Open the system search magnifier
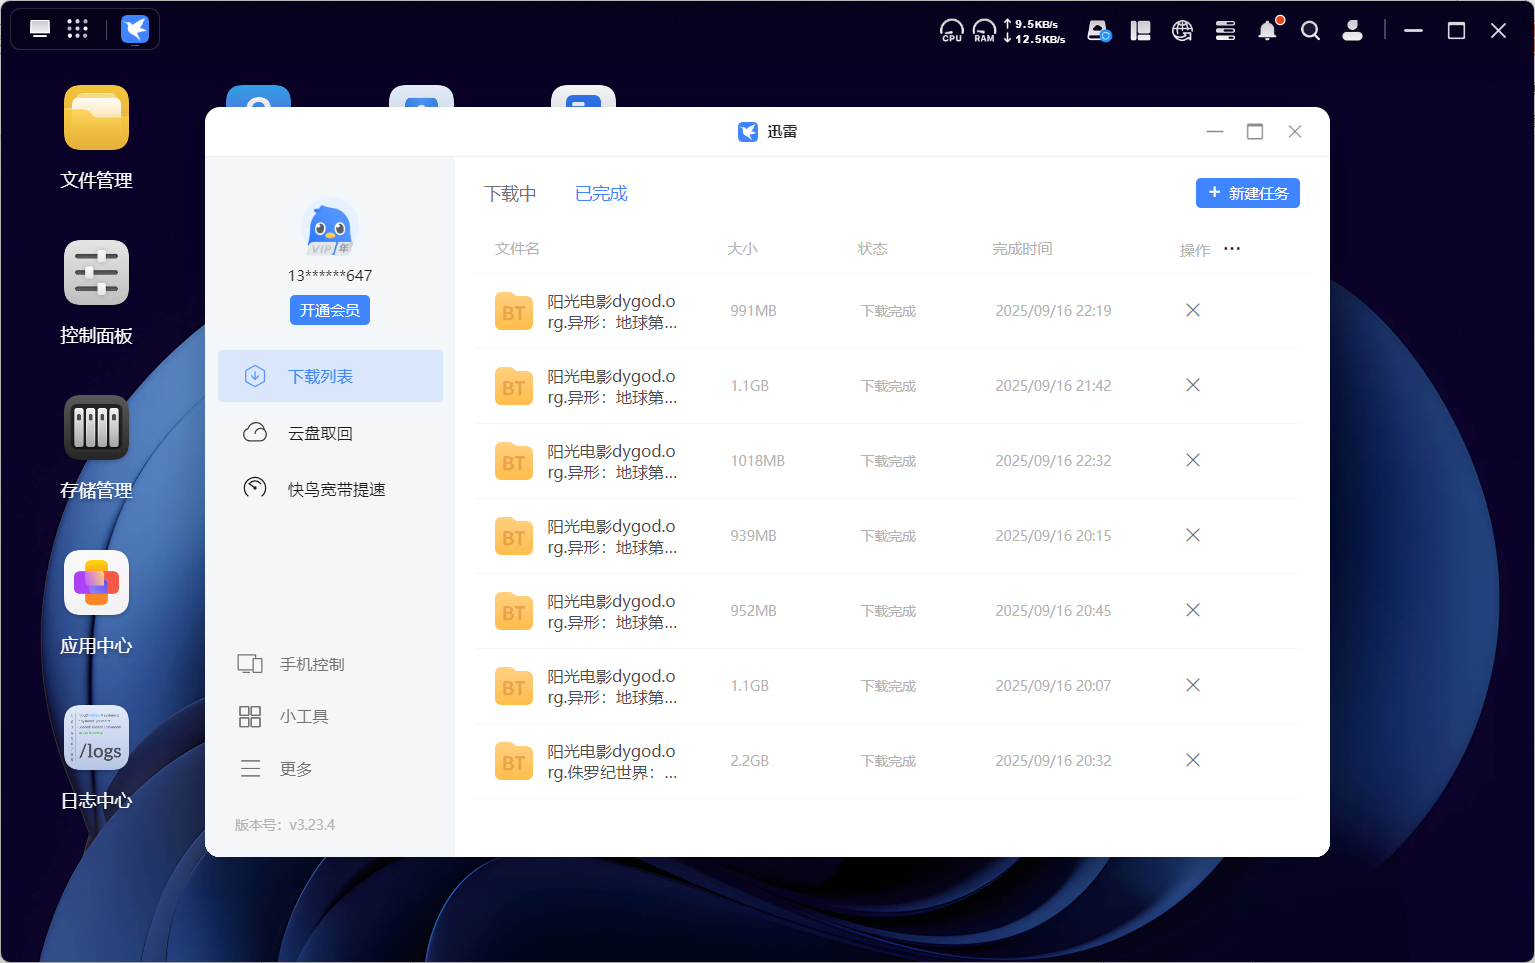Viewport: 1535px width, 963px height. (1310, 31)
